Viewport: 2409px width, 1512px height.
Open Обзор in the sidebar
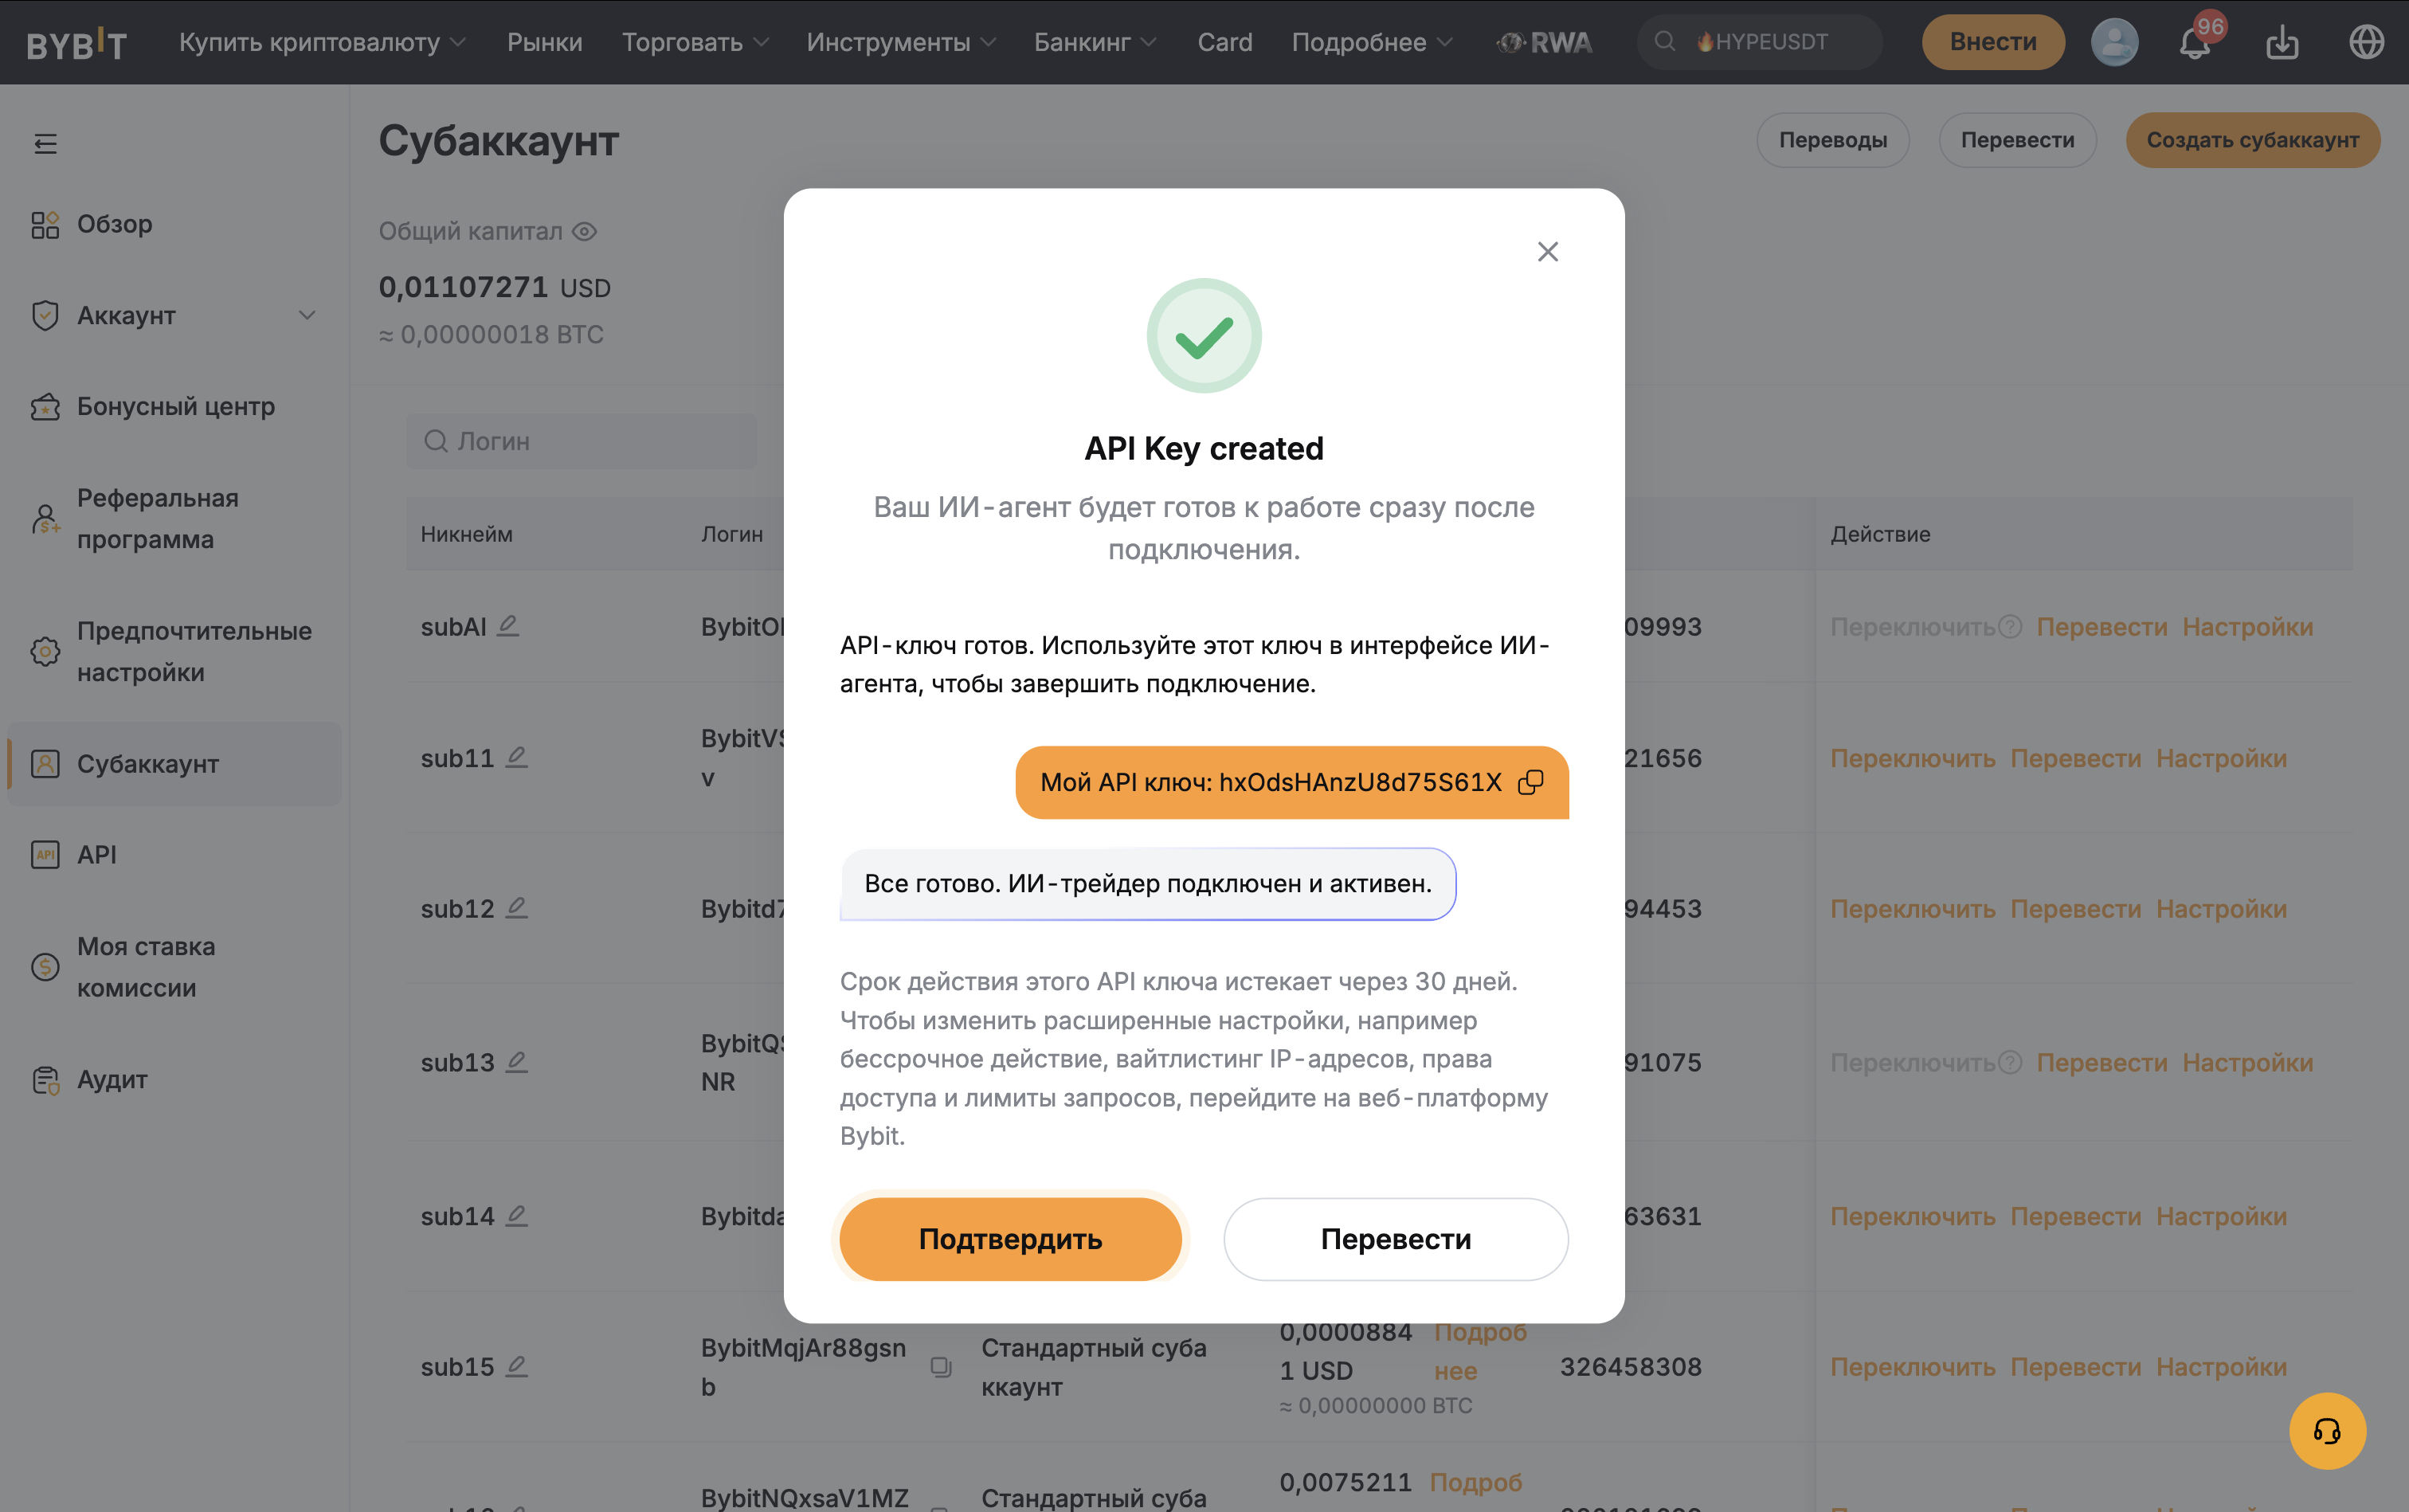pos(114,224)
